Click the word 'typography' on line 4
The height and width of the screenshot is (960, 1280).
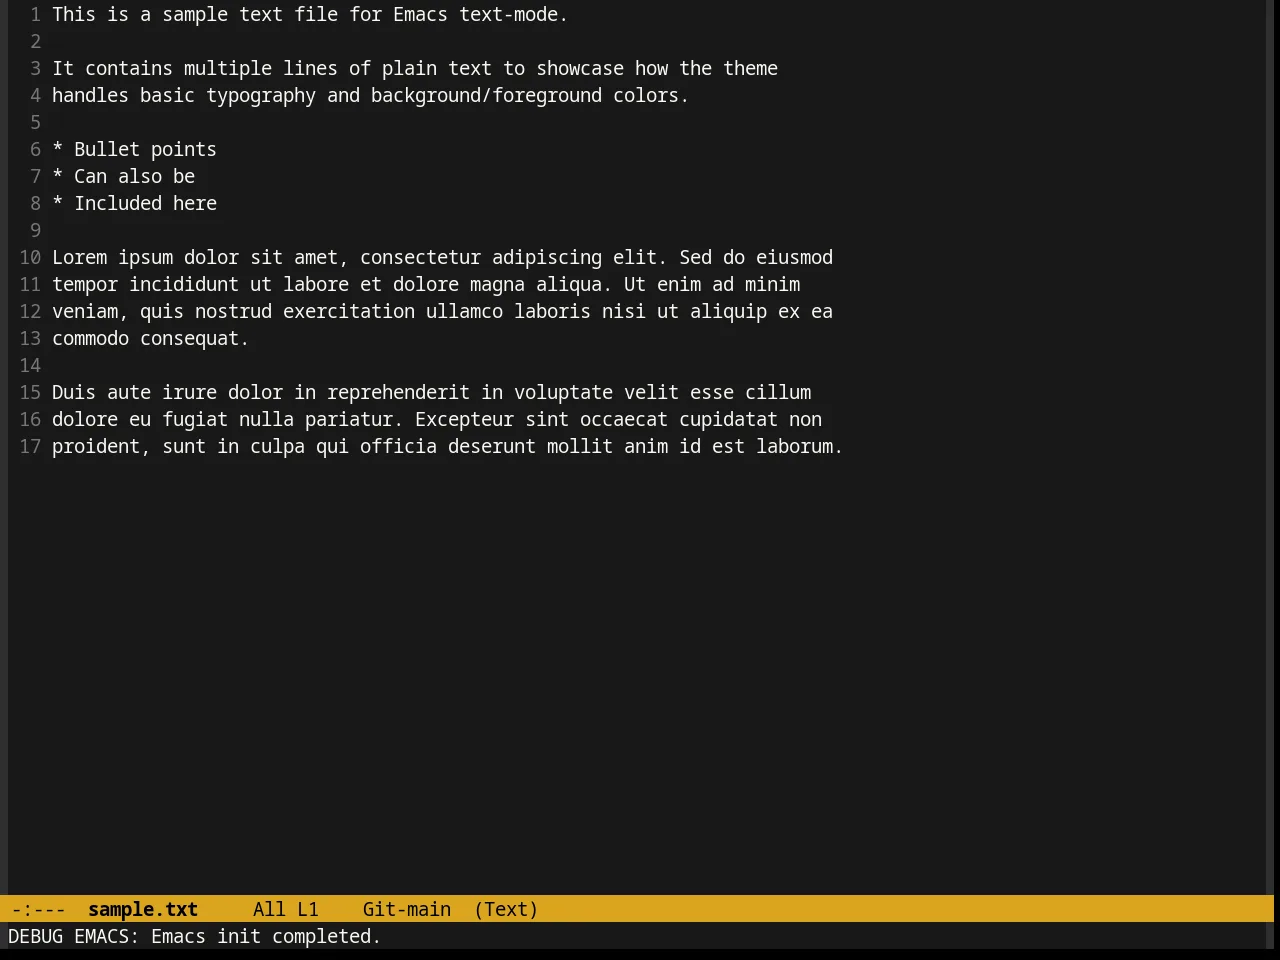[x=261, y=95]
